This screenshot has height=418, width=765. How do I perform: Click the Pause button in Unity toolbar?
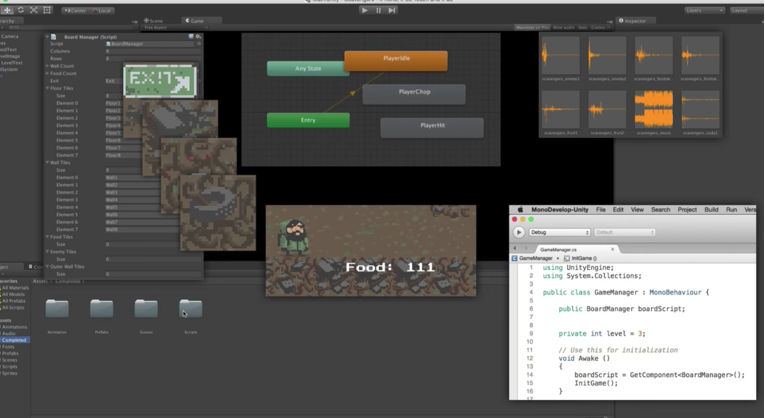(378, 10)
